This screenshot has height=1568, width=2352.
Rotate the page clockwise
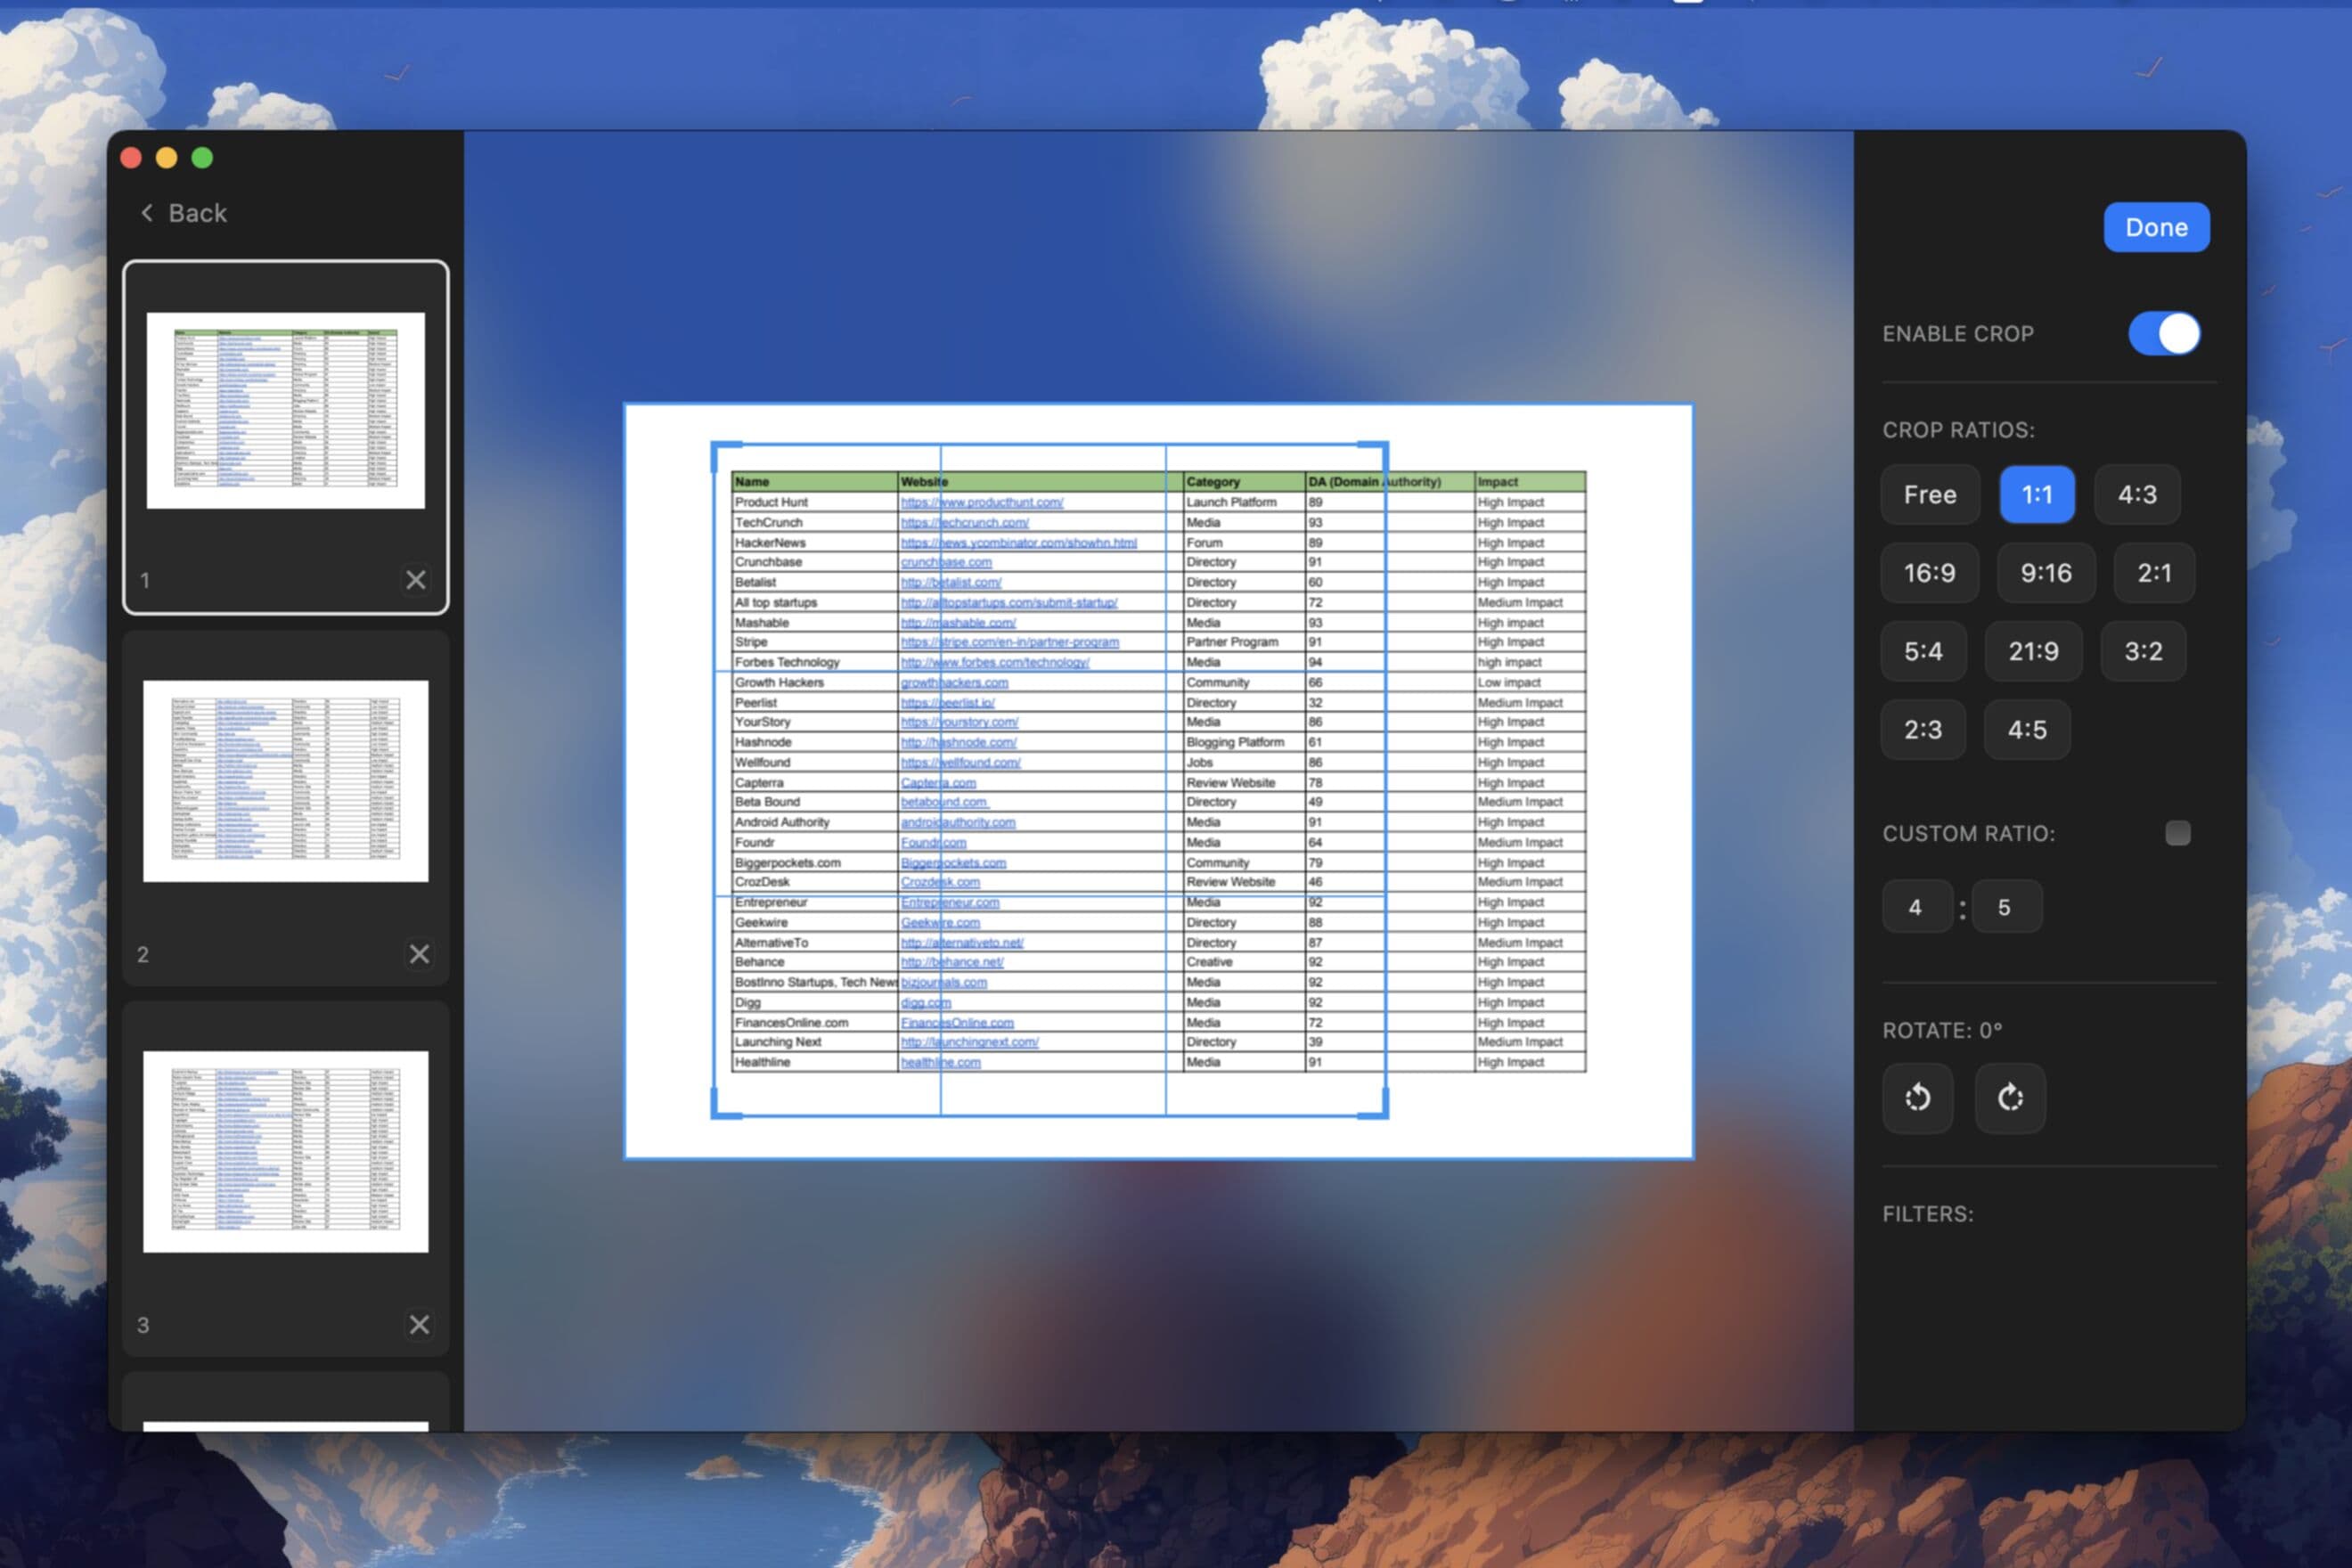tap(2010, 1098)
